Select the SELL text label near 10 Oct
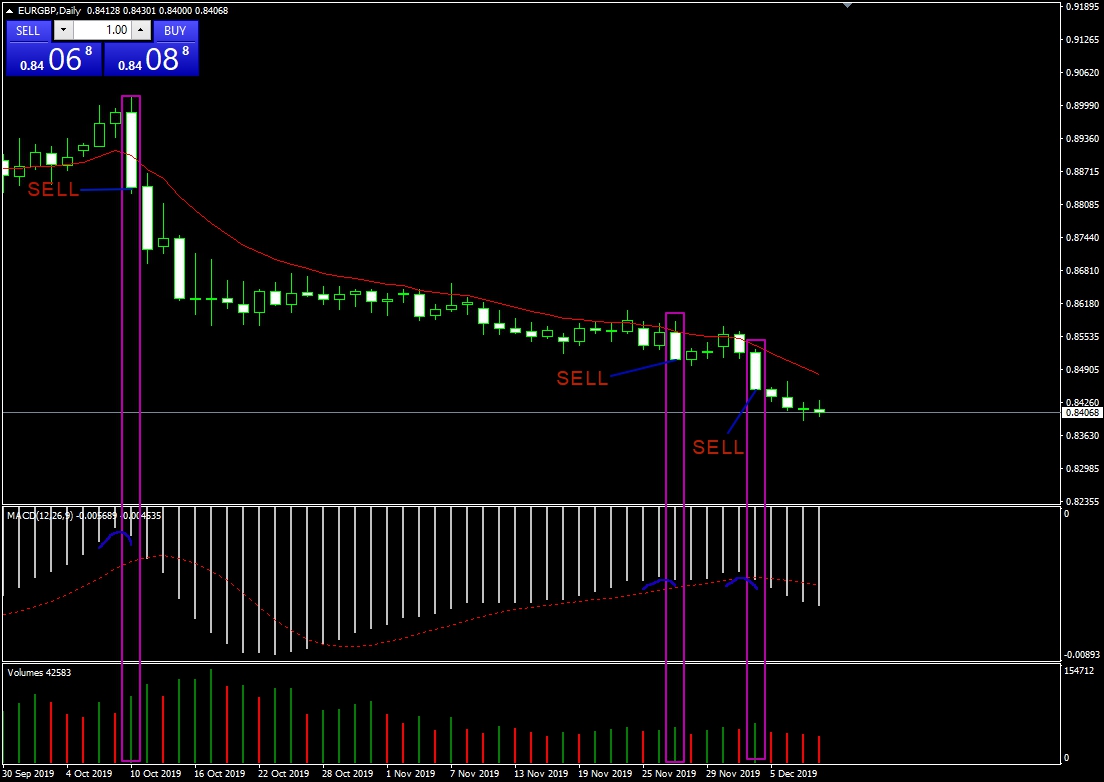 (x=53, y=190)
